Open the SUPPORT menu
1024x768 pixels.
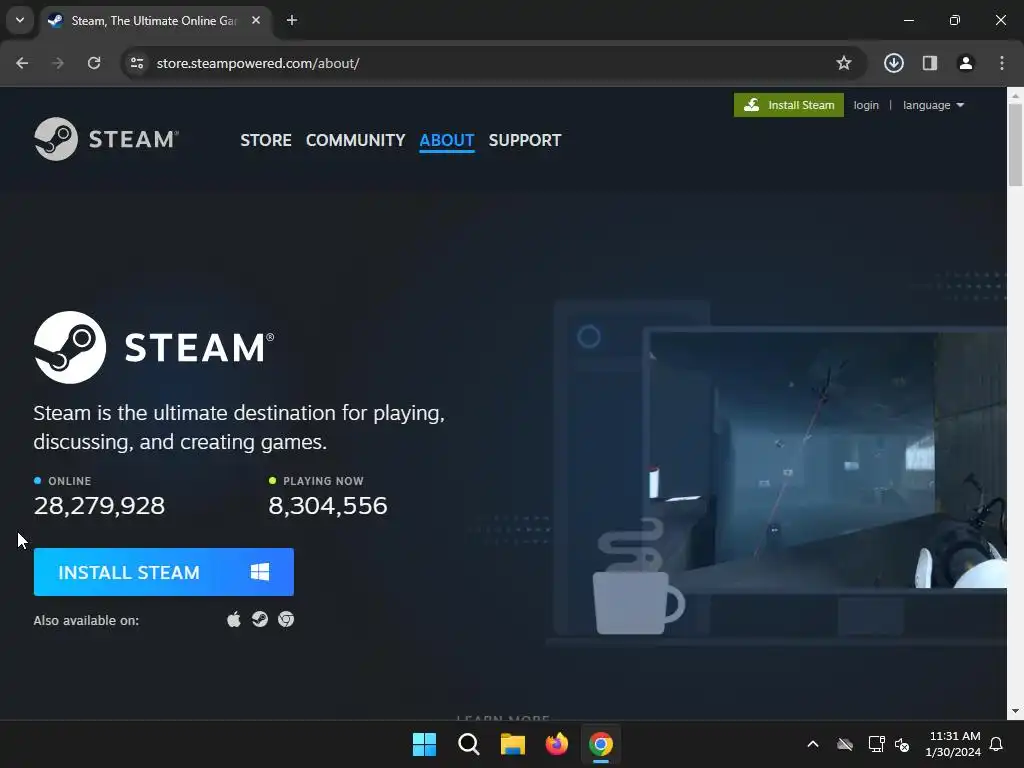[525, 140]
